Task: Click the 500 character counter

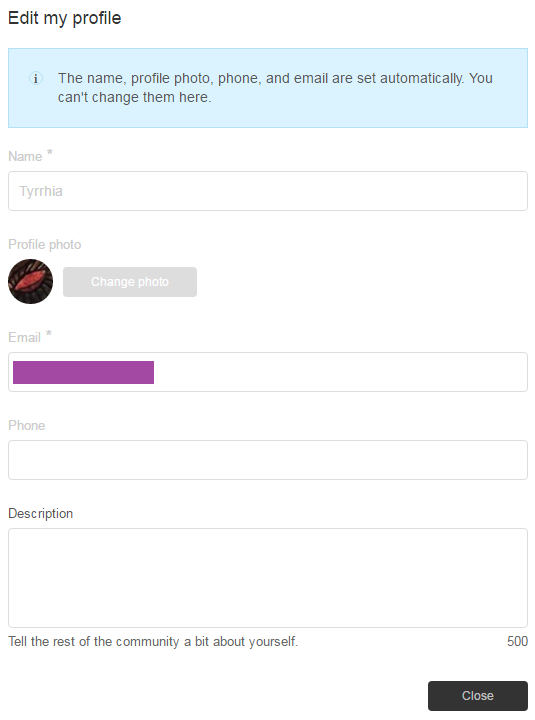Action: [x=517, y=641]
